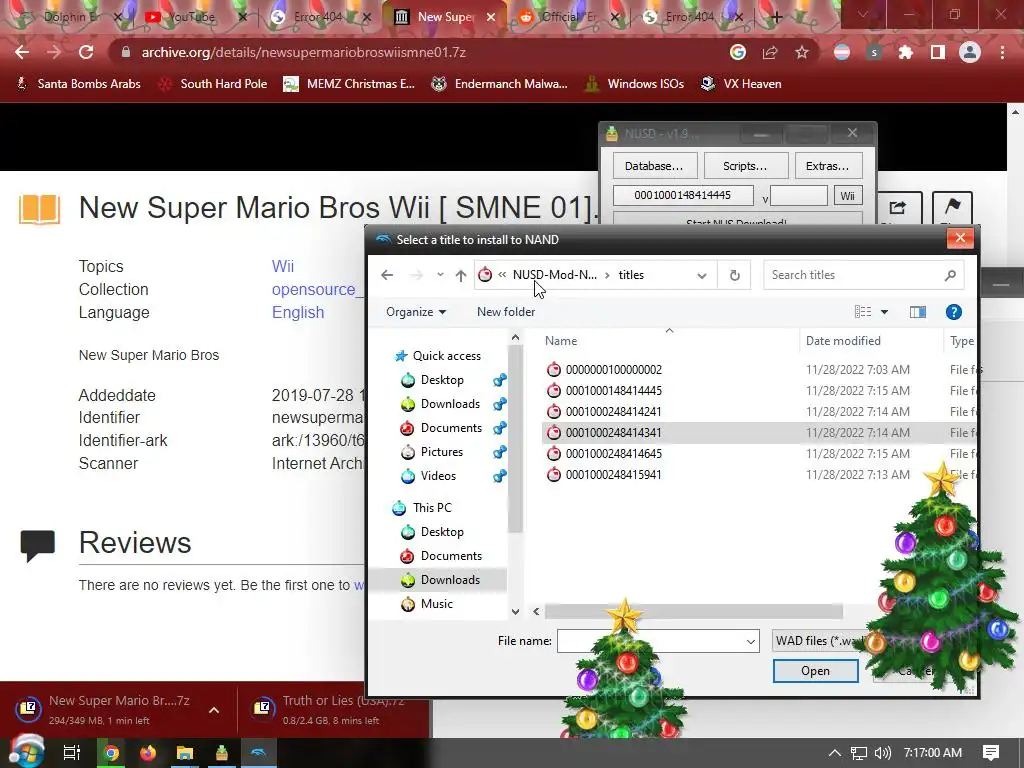Expand New Super Mario download options
This screenshot has width=1024, height=768.
[214, 710]
